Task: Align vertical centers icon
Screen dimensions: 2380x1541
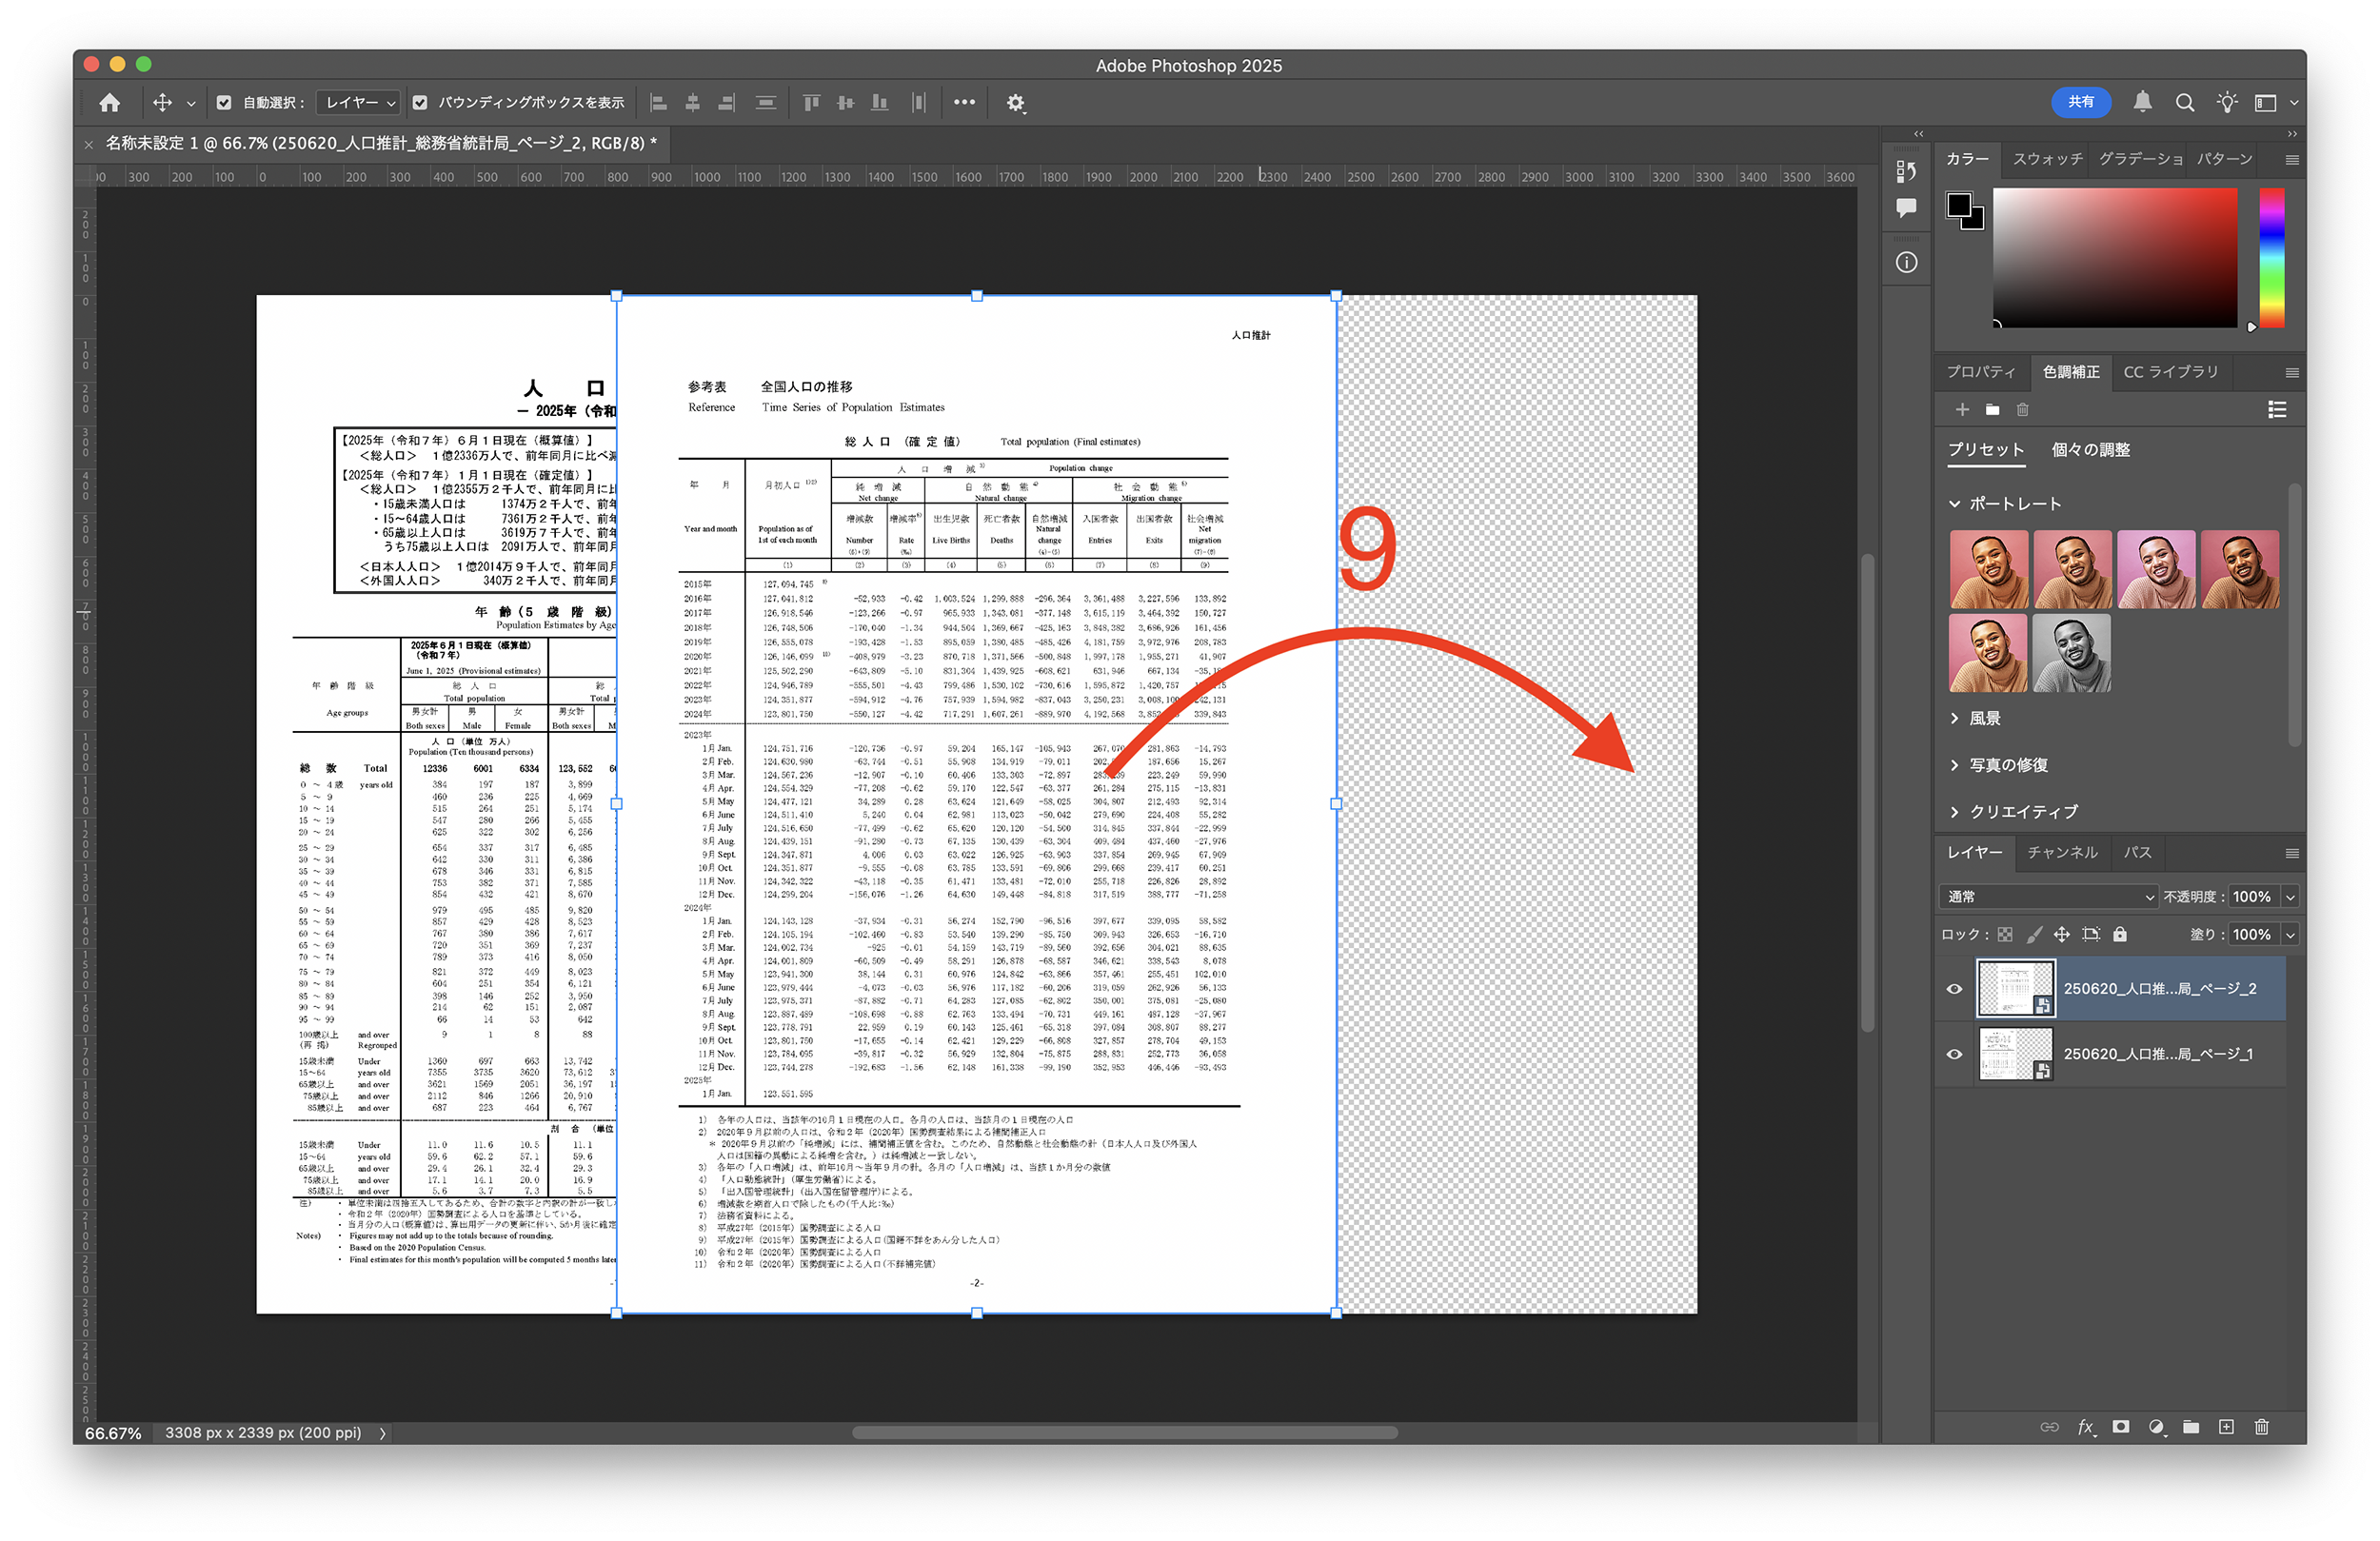Action: tap(845, 102)
